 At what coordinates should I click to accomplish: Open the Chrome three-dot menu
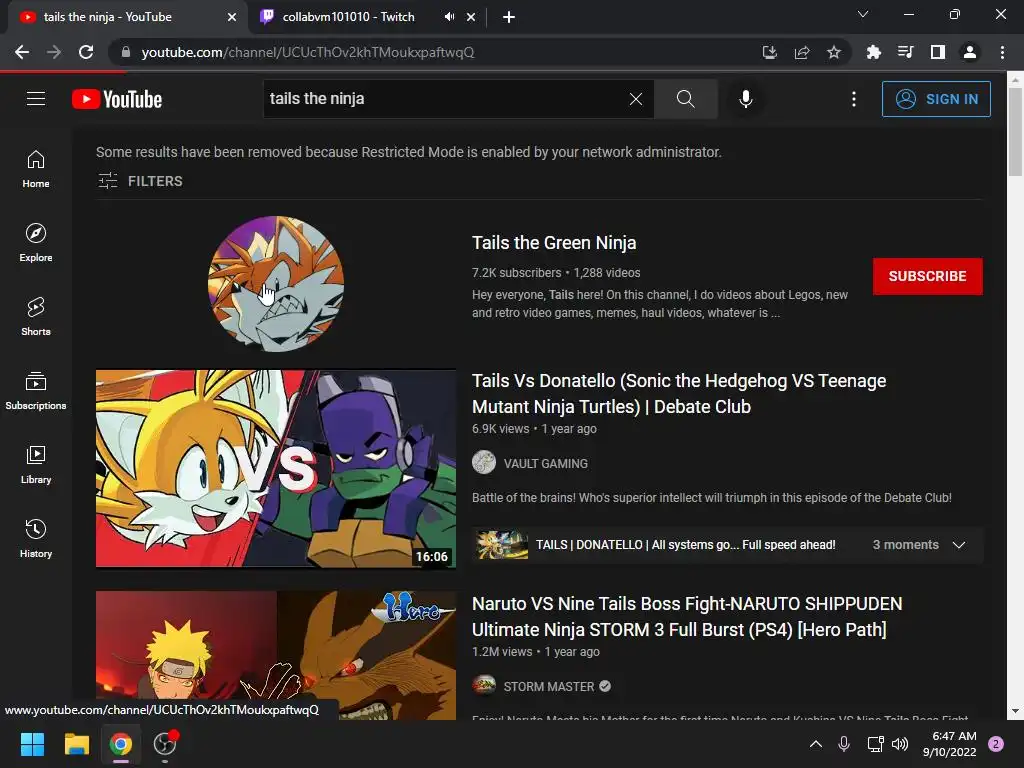[x=1002, y=52]
